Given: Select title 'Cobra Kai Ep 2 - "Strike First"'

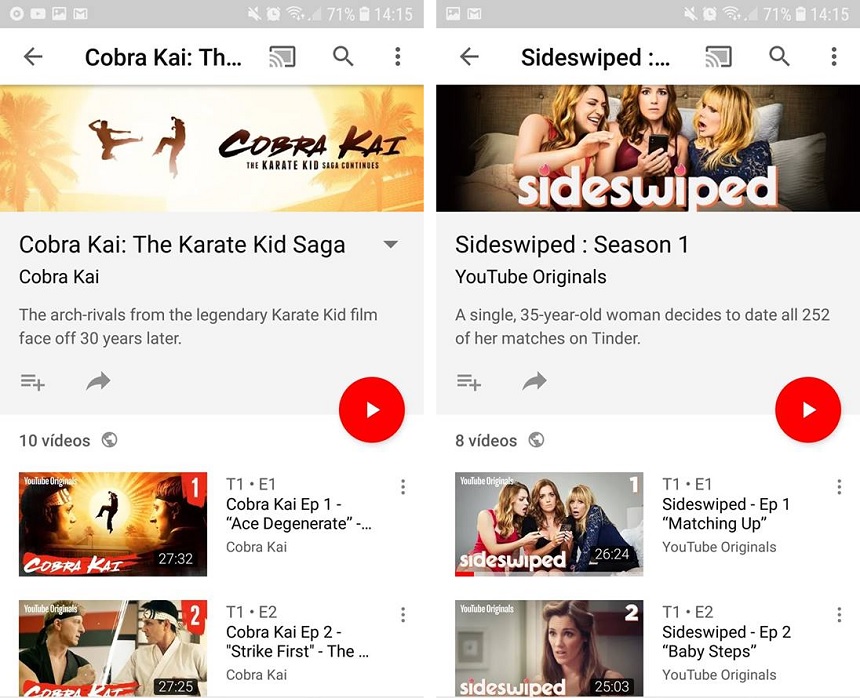Looking at the screenshot, I should point(297,642).
